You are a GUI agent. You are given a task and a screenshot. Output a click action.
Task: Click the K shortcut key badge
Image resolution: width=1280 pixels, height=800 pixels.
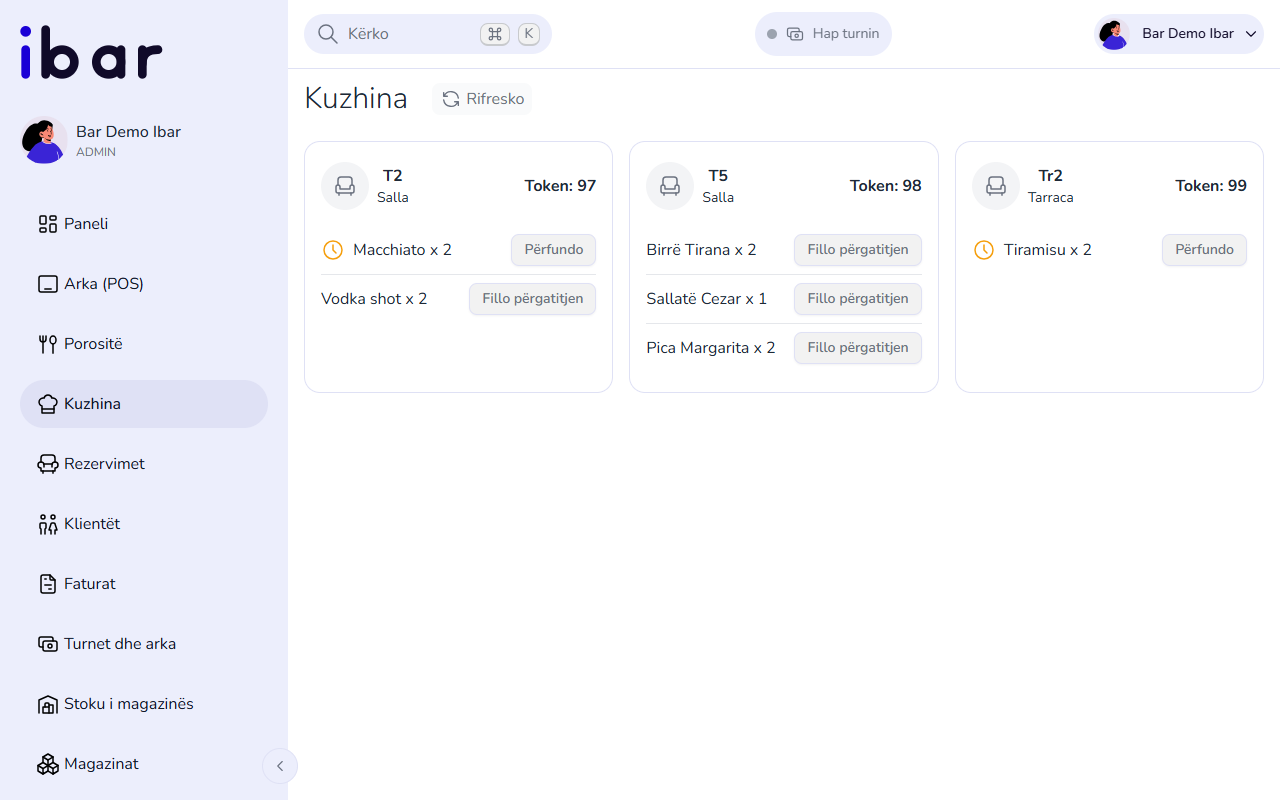click(x=529, y=34)
